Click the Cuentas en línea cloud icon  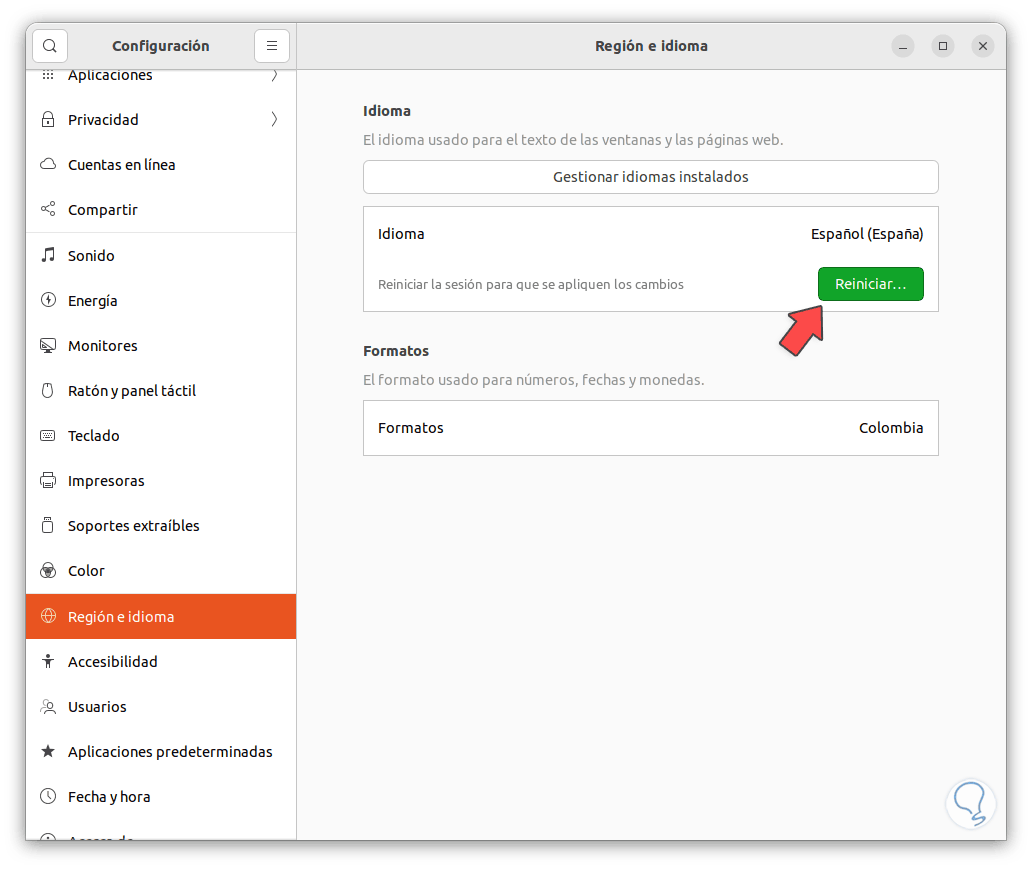click(48, 165)
